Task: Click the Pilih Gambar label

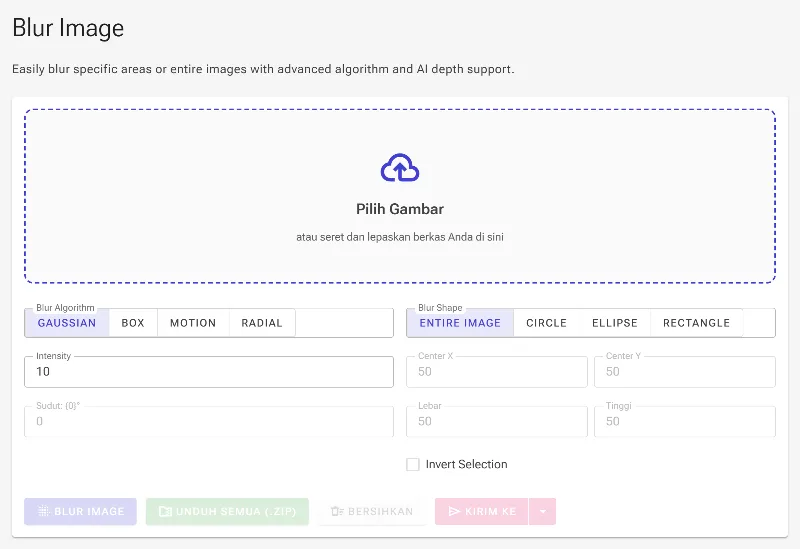Action: point(400,209)
